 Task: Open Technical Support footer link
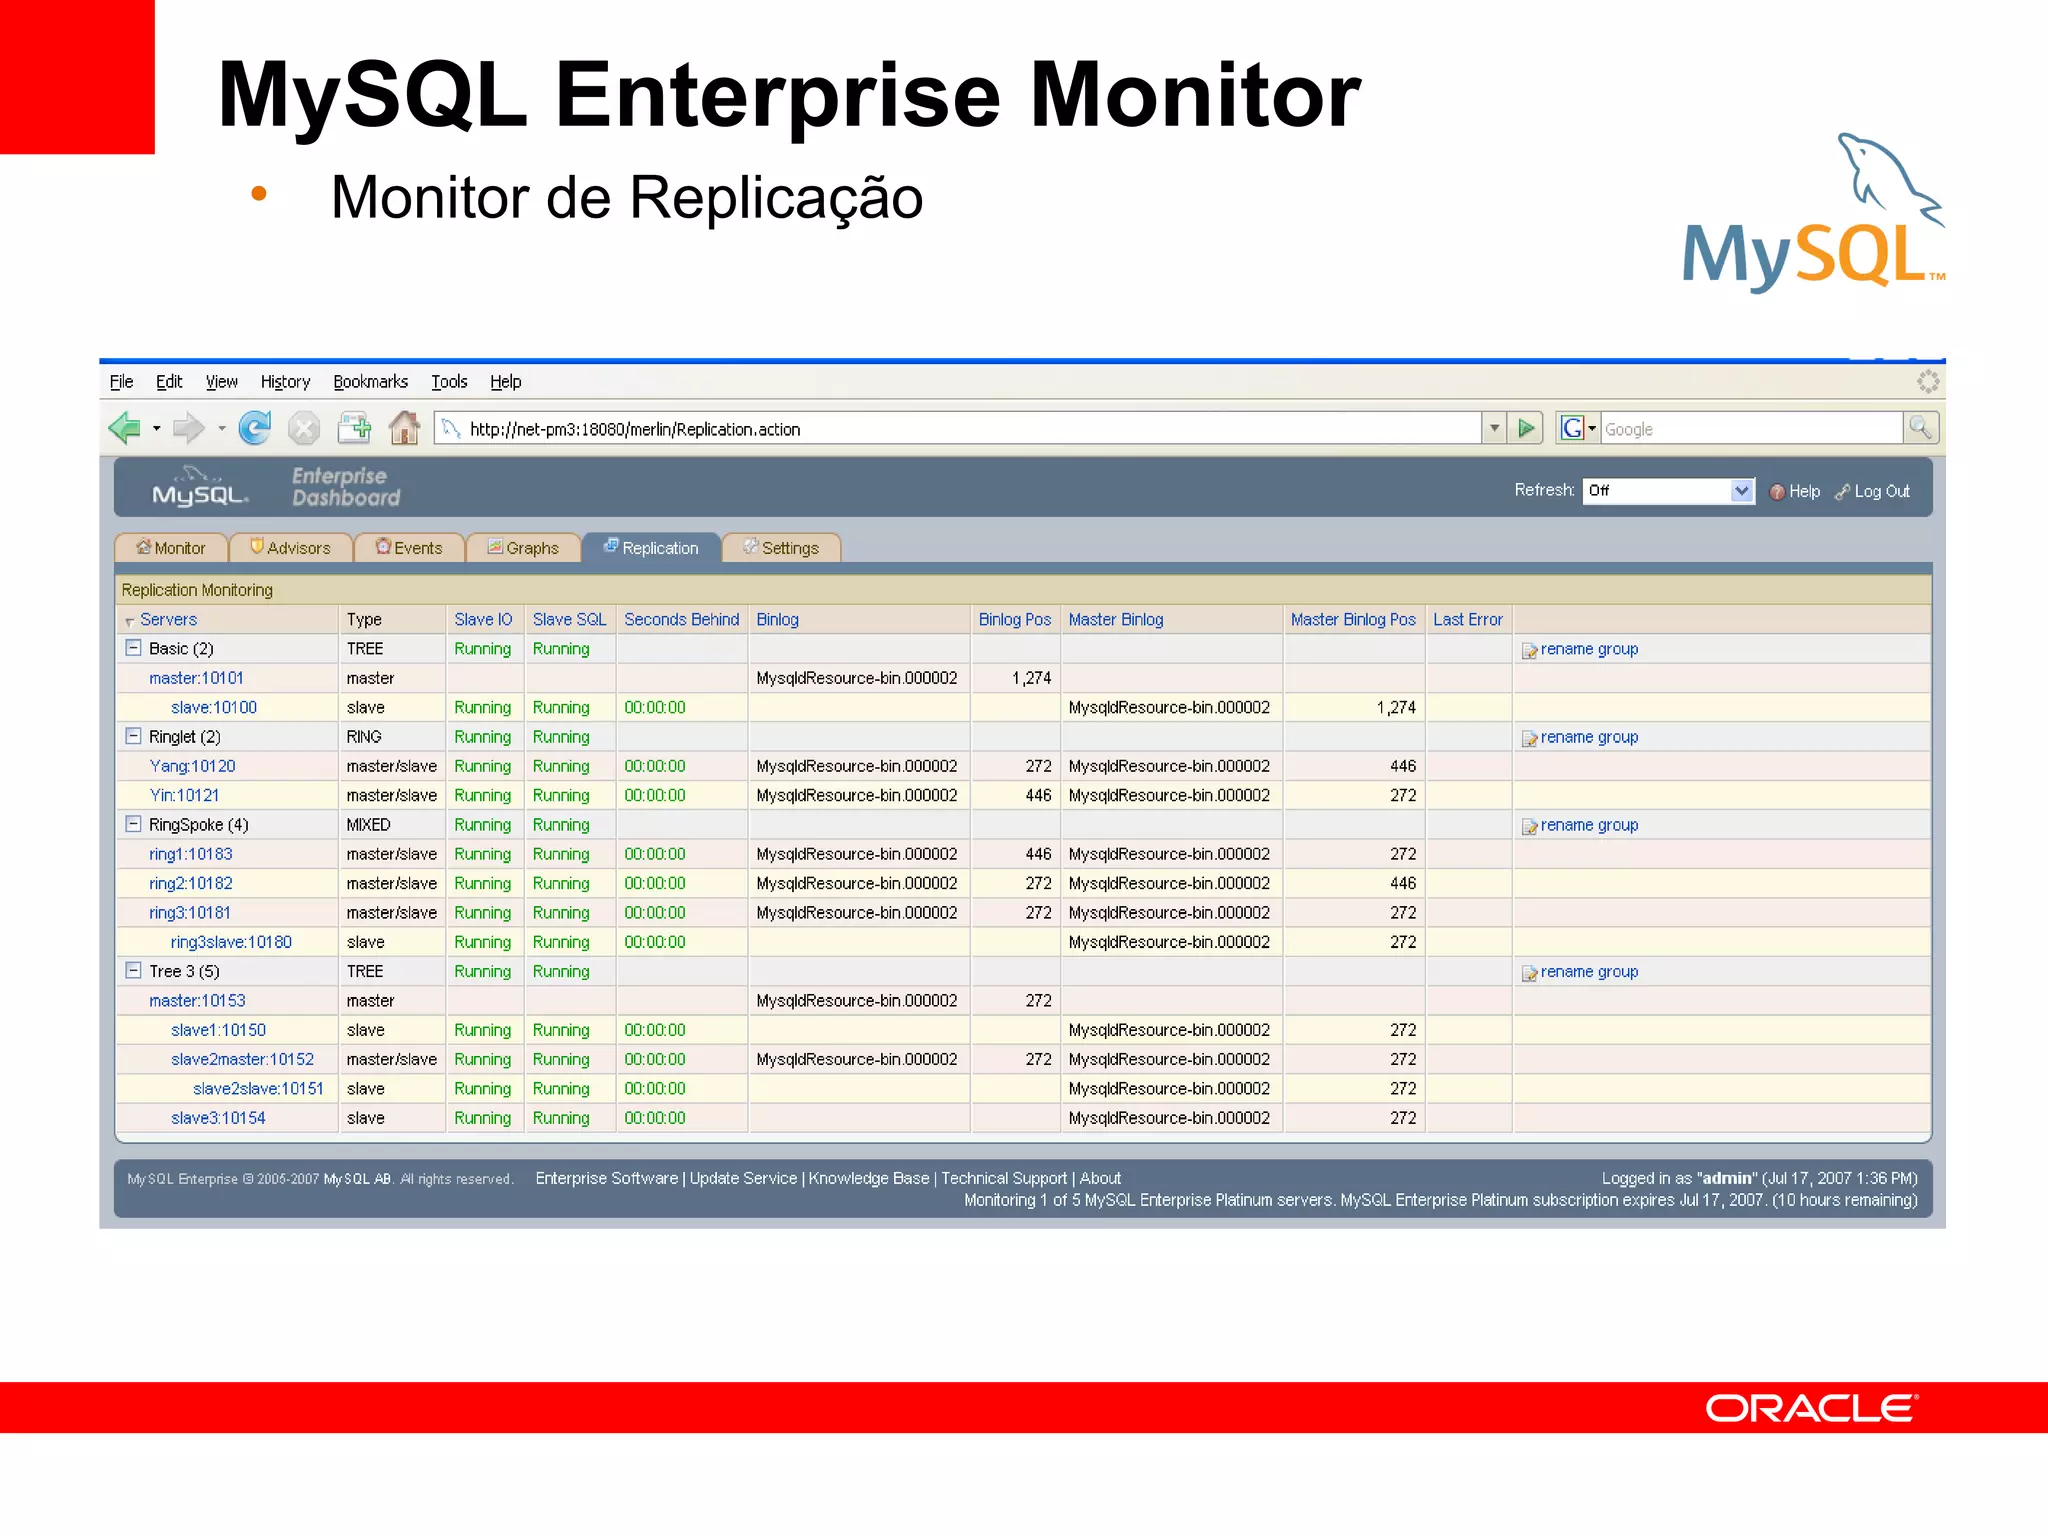click(1004, 1178)
